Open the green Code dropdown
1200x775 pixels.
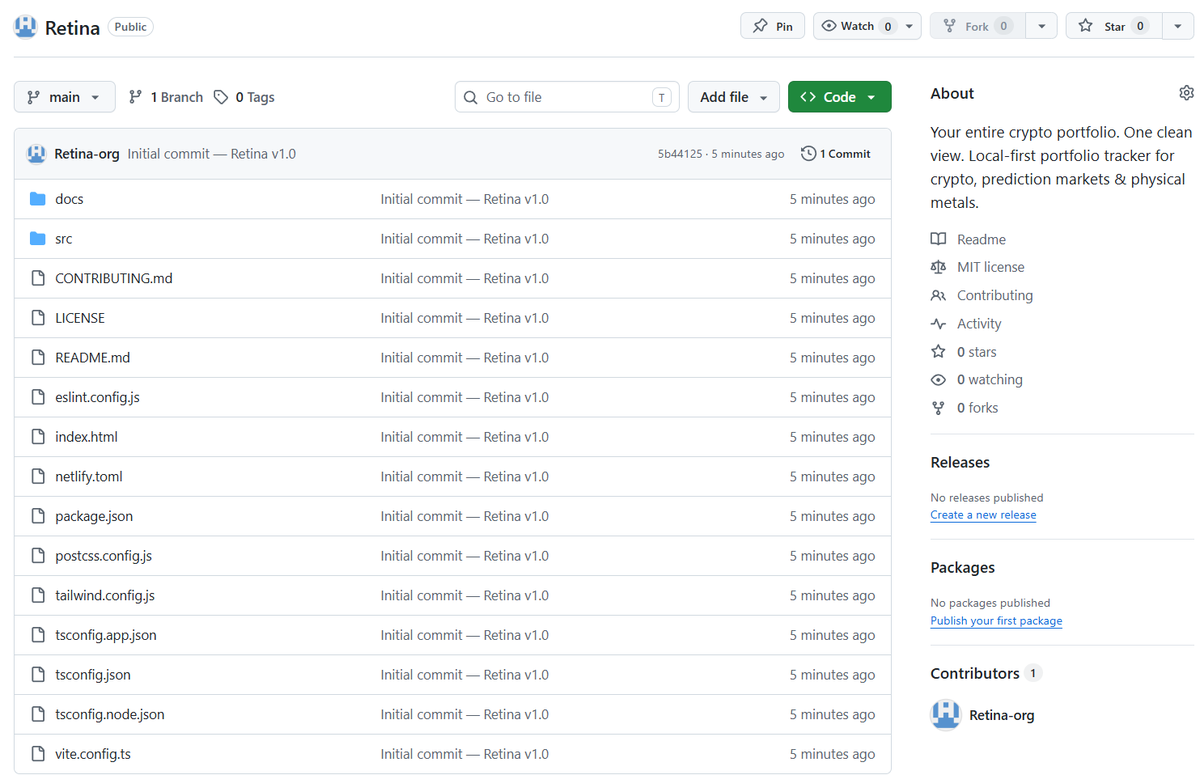(x=839, y=97)
